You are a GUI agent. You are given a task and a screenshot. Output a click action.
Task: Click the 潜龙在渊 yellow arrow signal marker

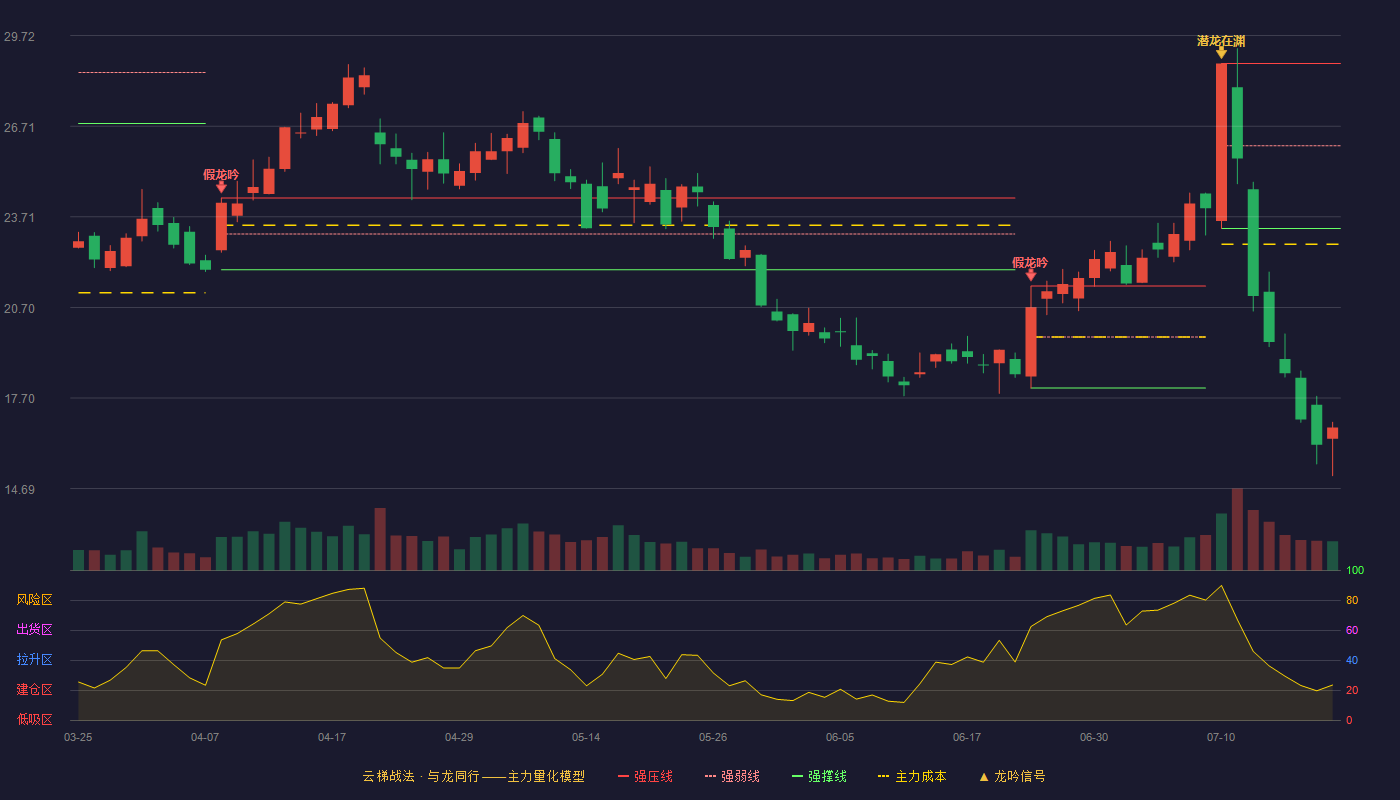tap(1221, 52)
